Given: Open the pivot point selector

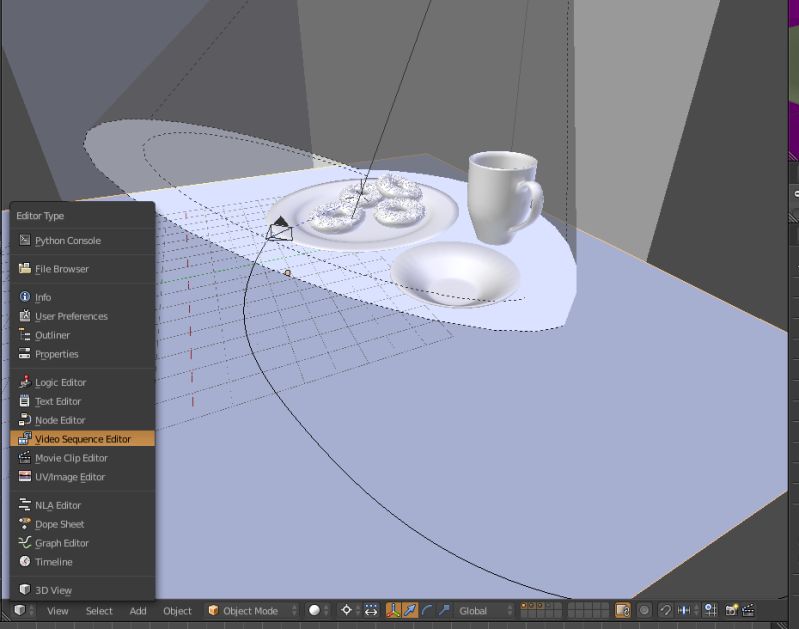Looking at the screenshot, I should (x=350, y=610).
